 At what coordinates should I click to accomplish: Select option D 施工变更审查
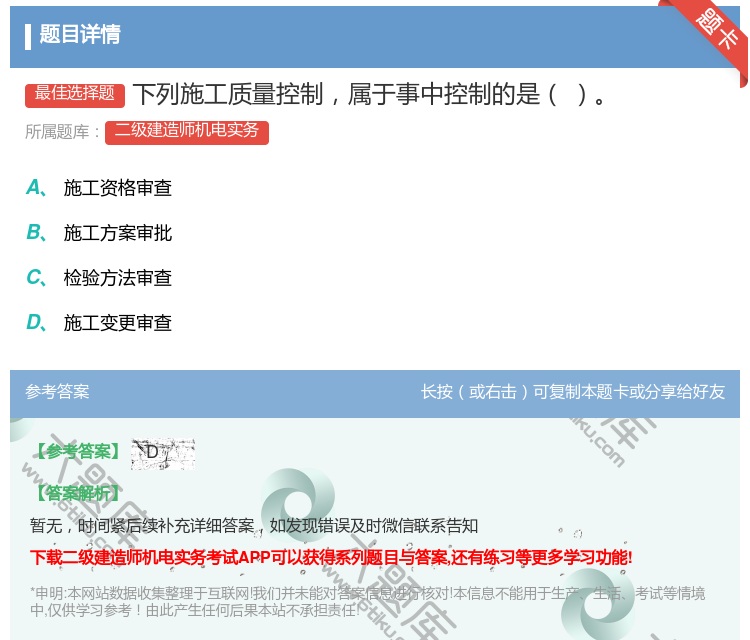(99, 323)
